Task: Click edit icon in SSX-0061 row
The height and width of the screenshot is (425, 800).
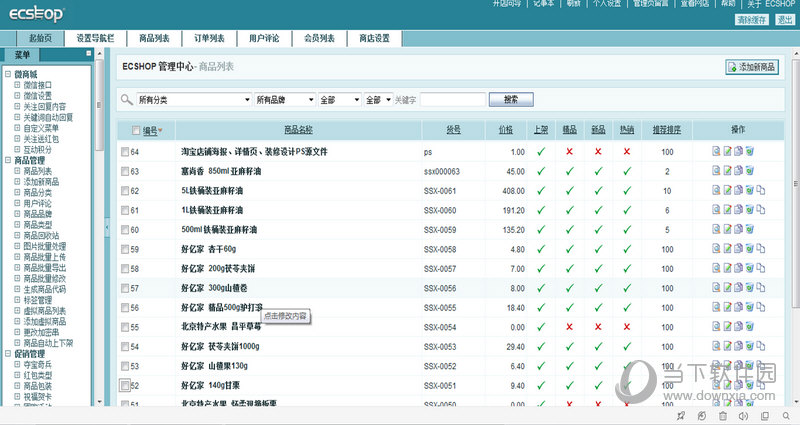Action: click(728, 190)
